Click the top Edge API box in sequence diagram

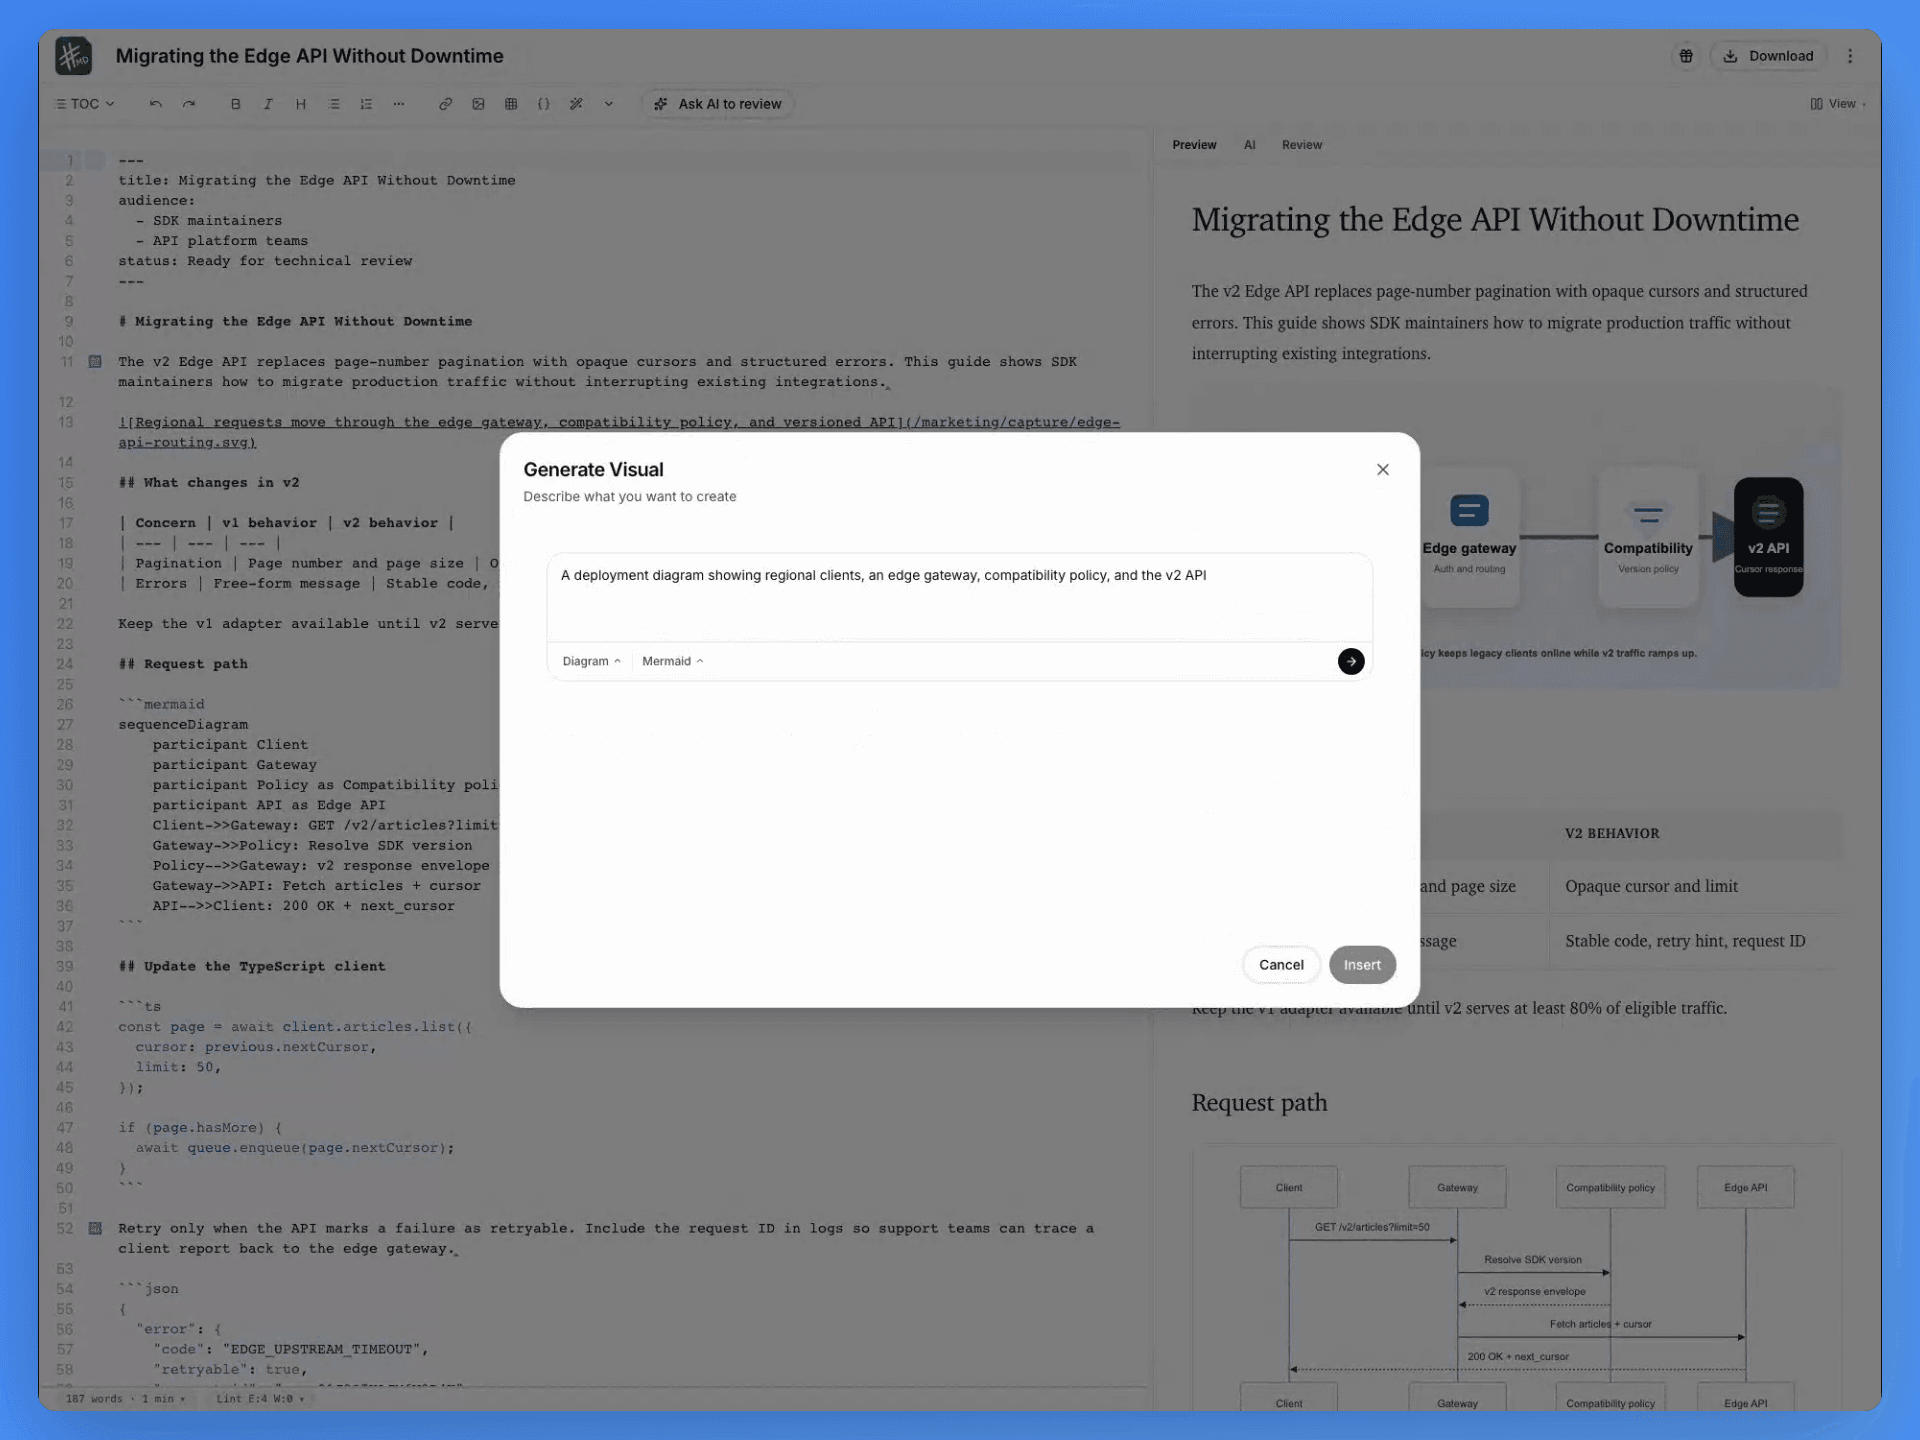[1745, 1188]
